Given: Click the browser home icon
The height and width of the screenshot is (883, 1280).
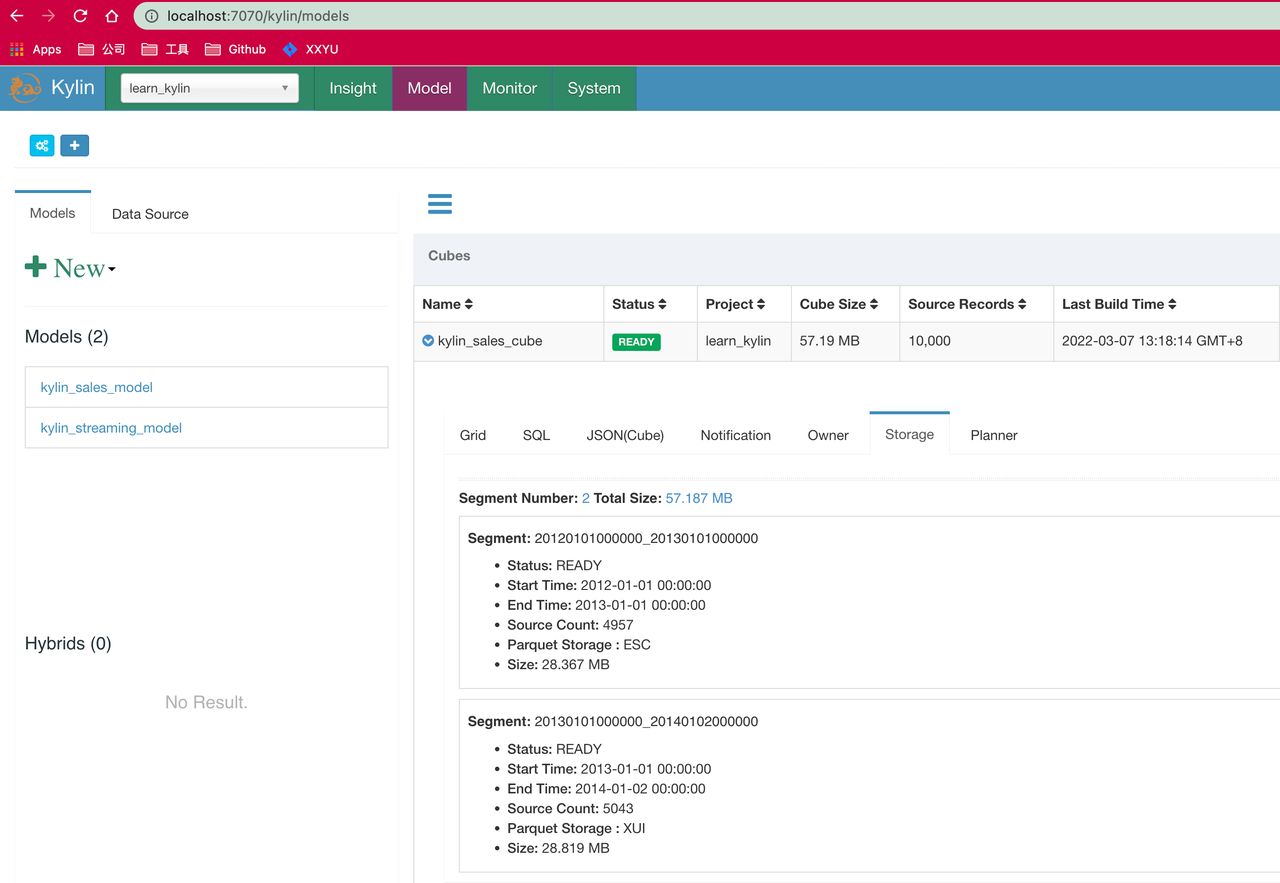Looking at the screenshot, I should coord(111,15).
